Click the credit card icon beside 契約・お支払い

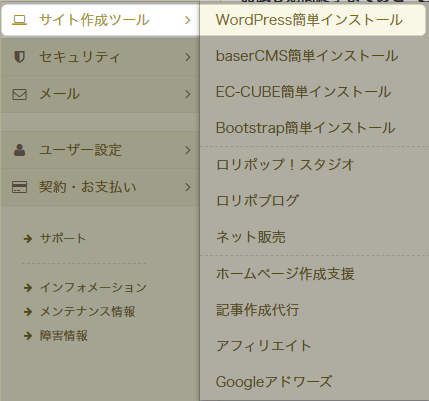(x=19, y=187)
